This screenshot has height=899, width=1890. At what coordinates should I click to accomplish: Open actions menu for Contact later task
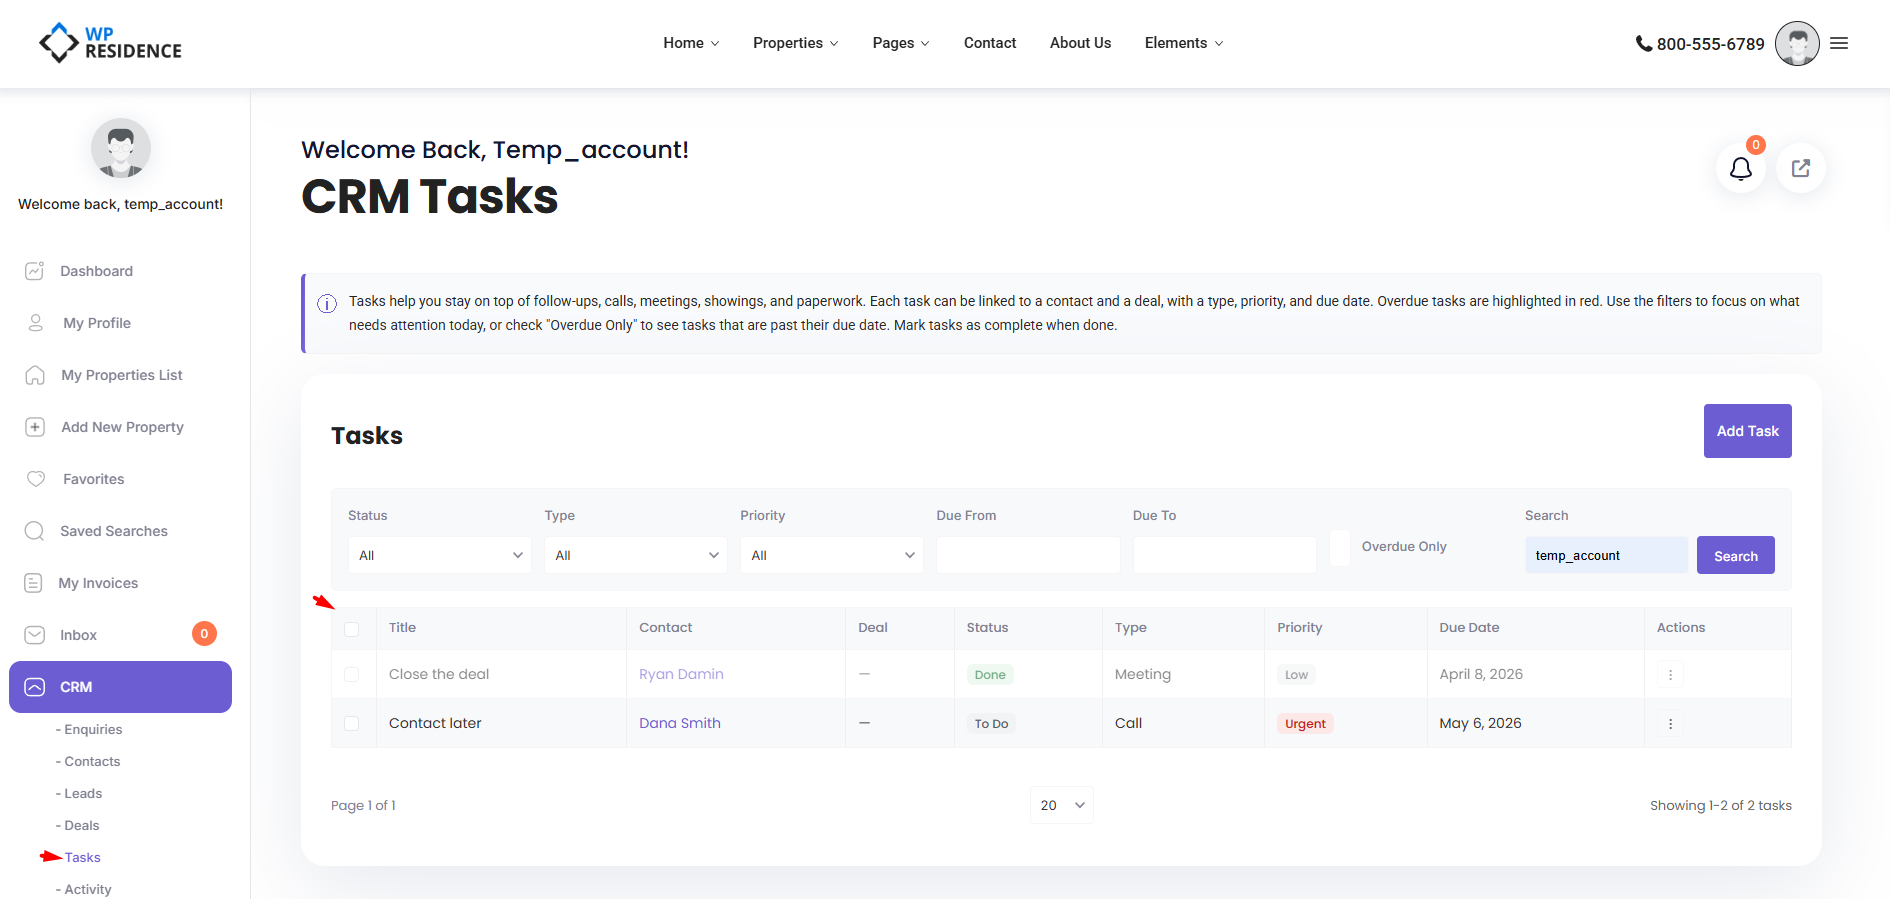coord(1670,724)
